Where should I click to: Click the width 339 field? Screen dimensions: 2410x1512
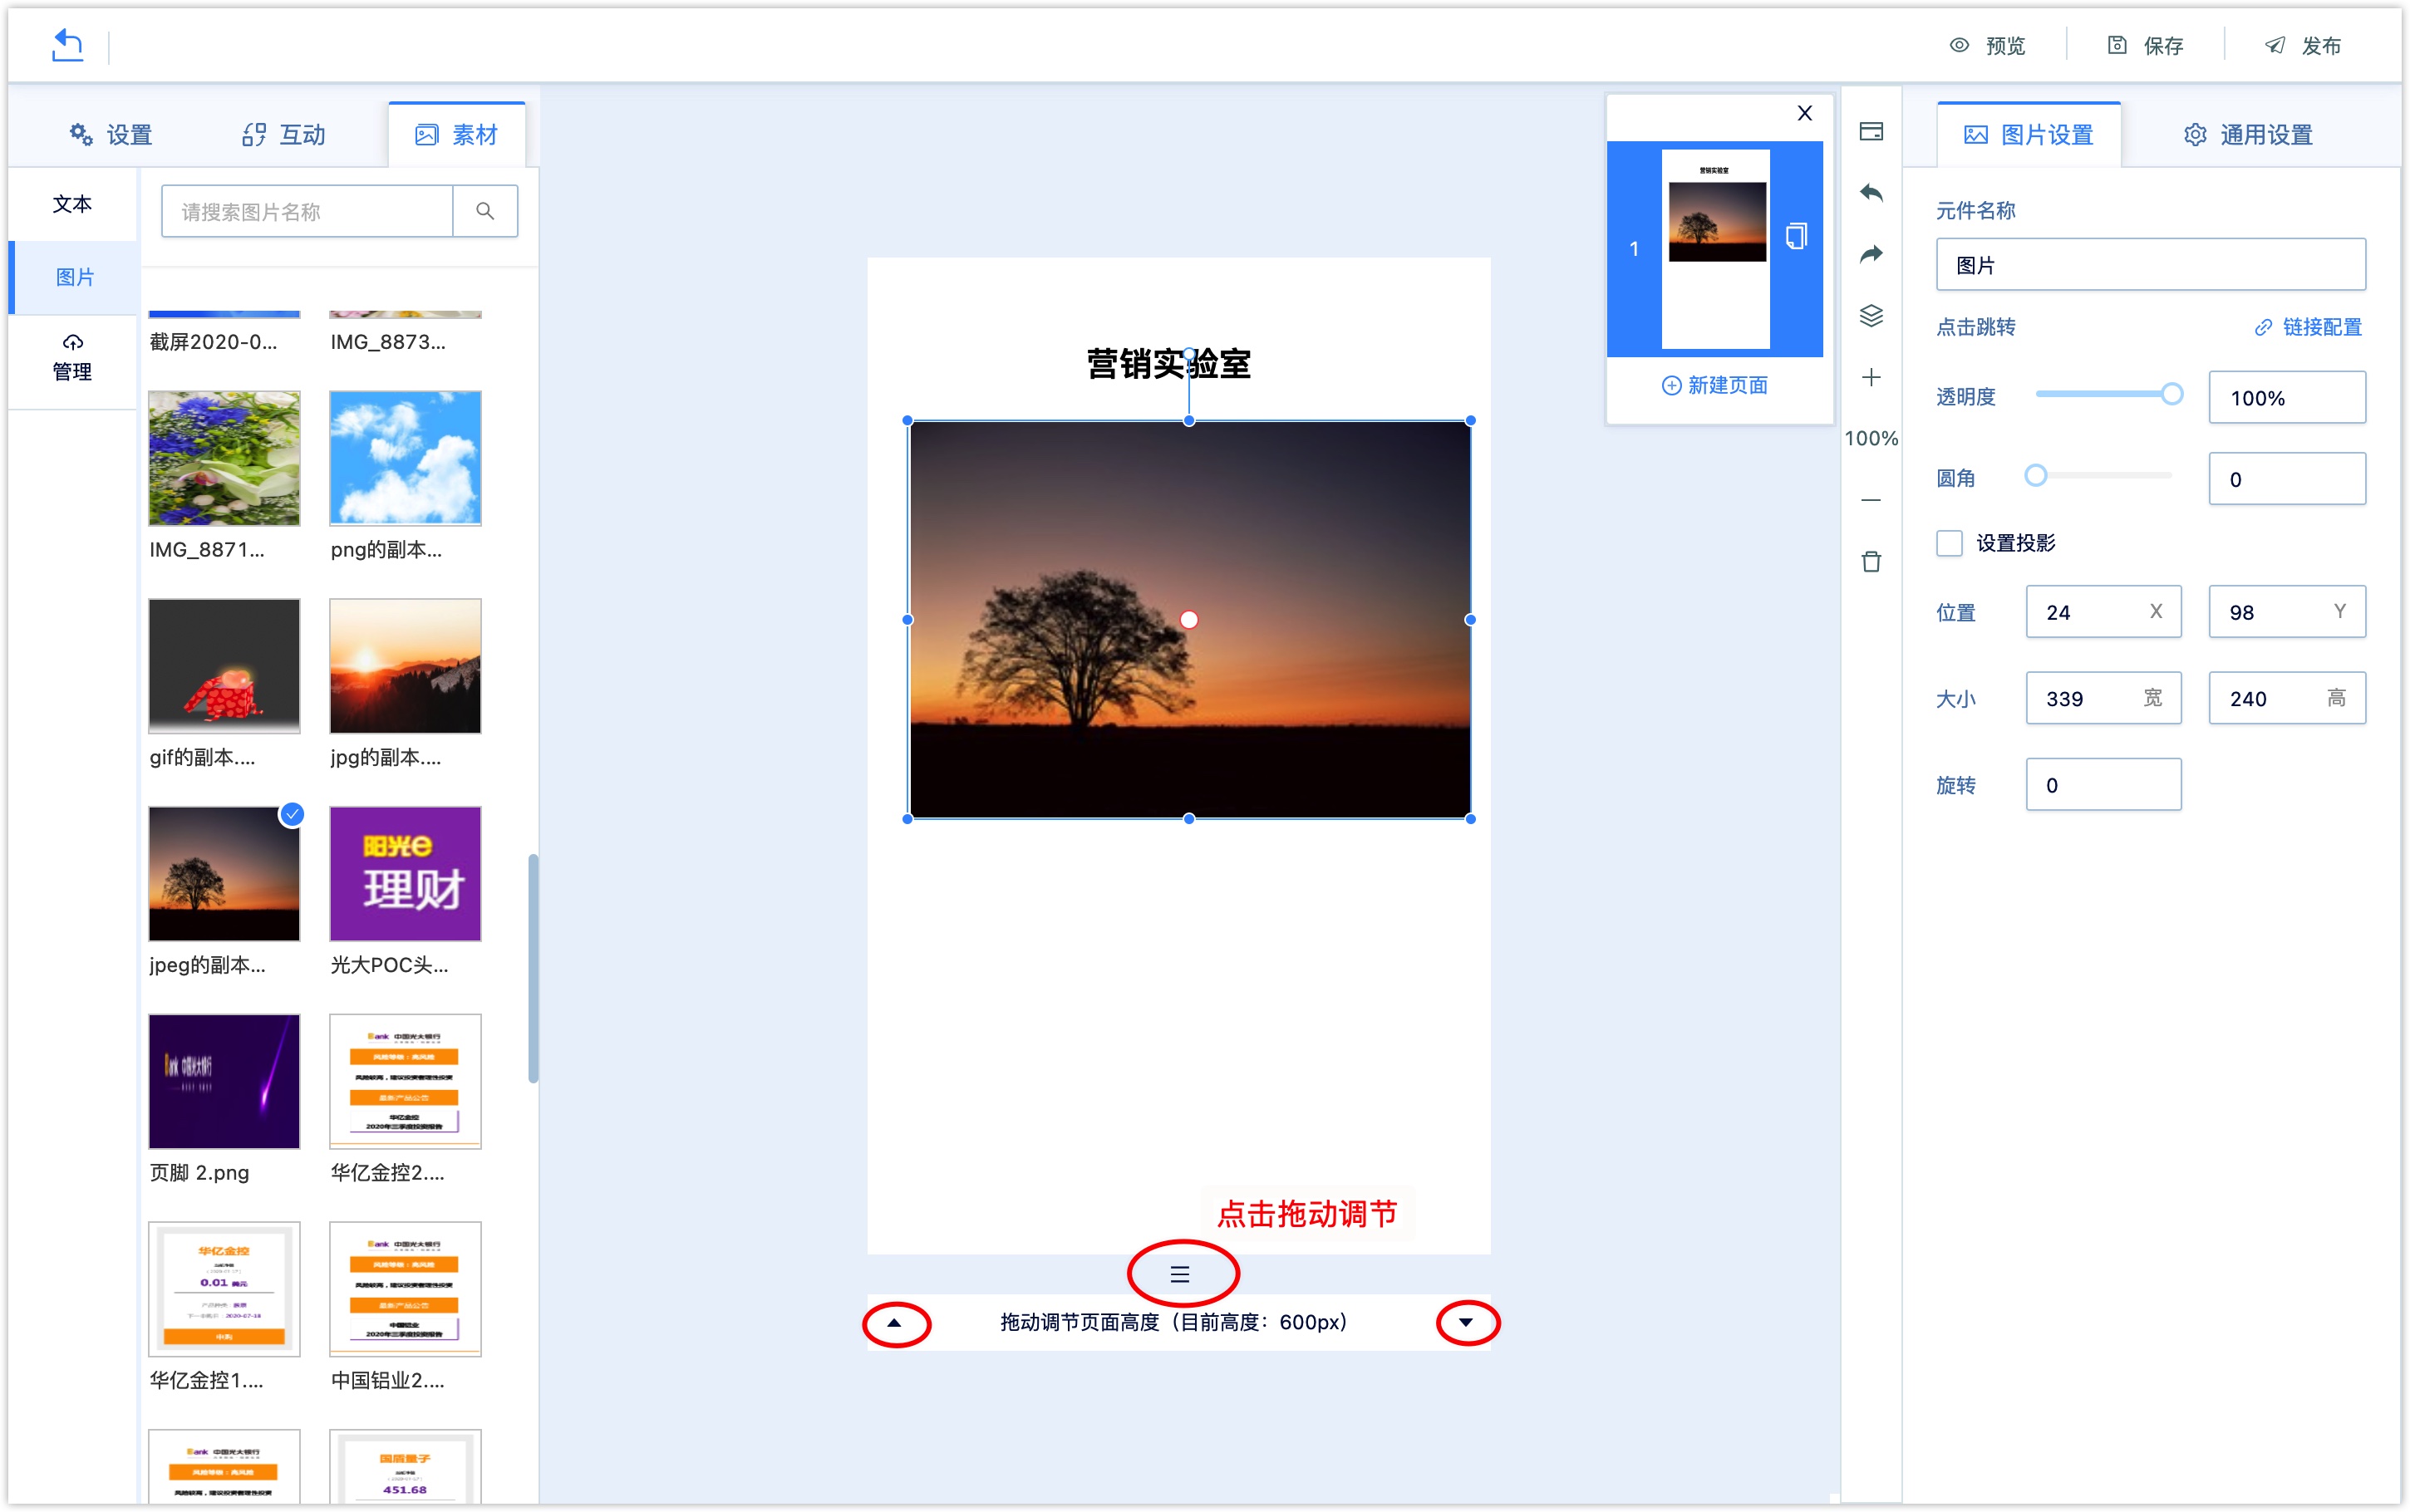(x=2103, y=698)
